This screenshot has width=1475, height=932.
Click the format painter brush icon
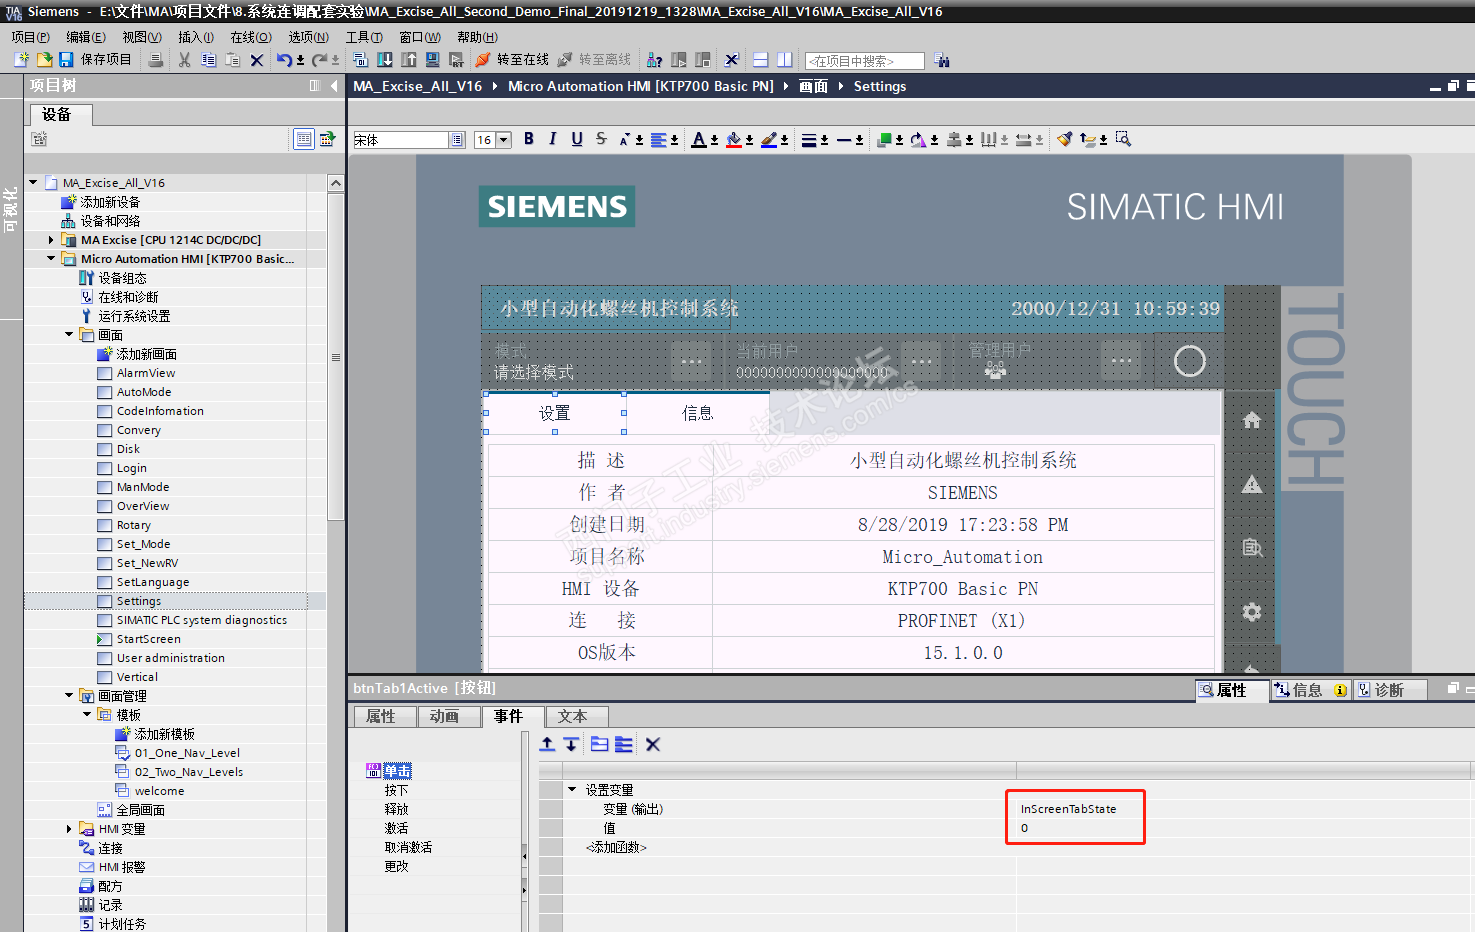[1065, 139]
